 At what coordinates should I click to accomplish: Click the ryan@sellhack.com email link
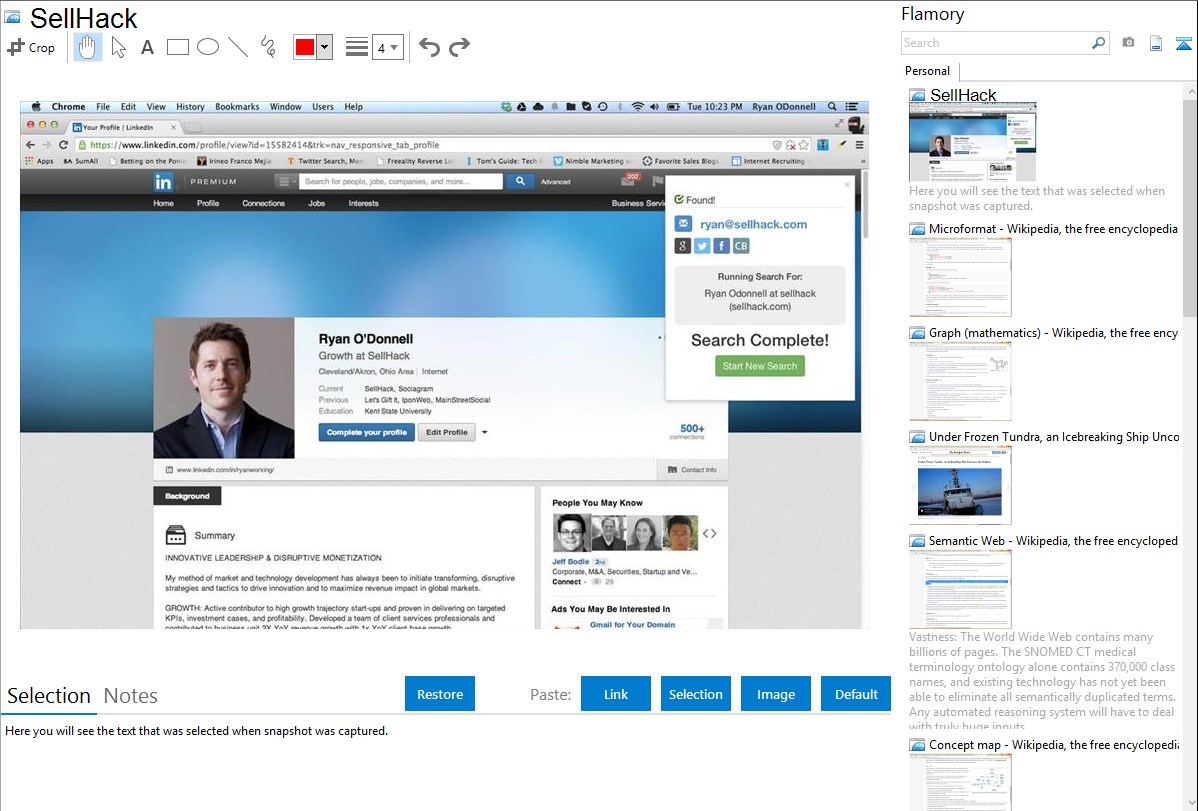pos(753,224)
